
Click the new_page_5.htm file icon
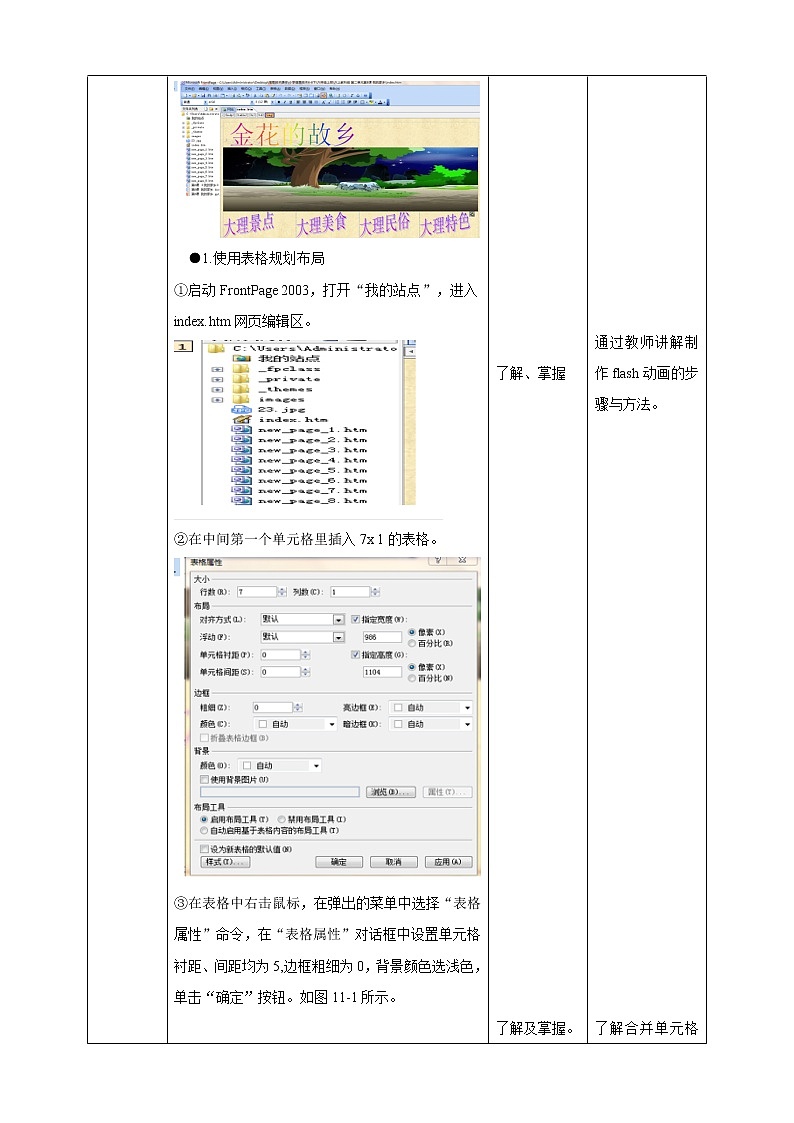[x=242, y=470]
